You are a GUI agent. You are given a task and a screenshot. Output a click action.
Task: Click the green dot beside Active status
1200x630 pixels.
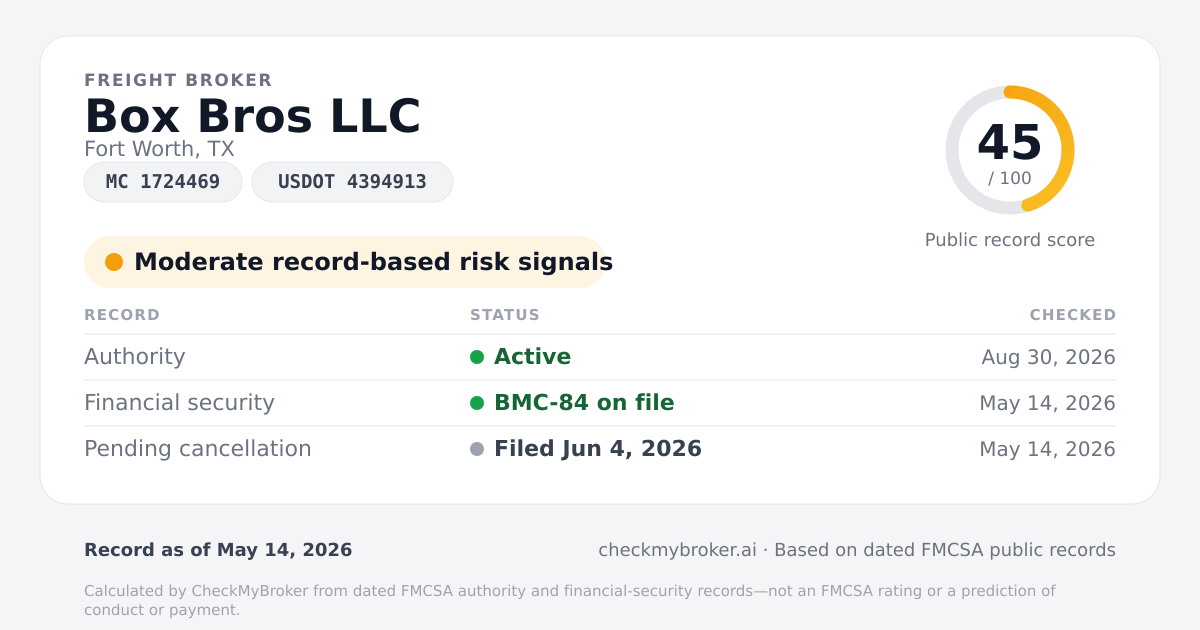click(477, 357)
